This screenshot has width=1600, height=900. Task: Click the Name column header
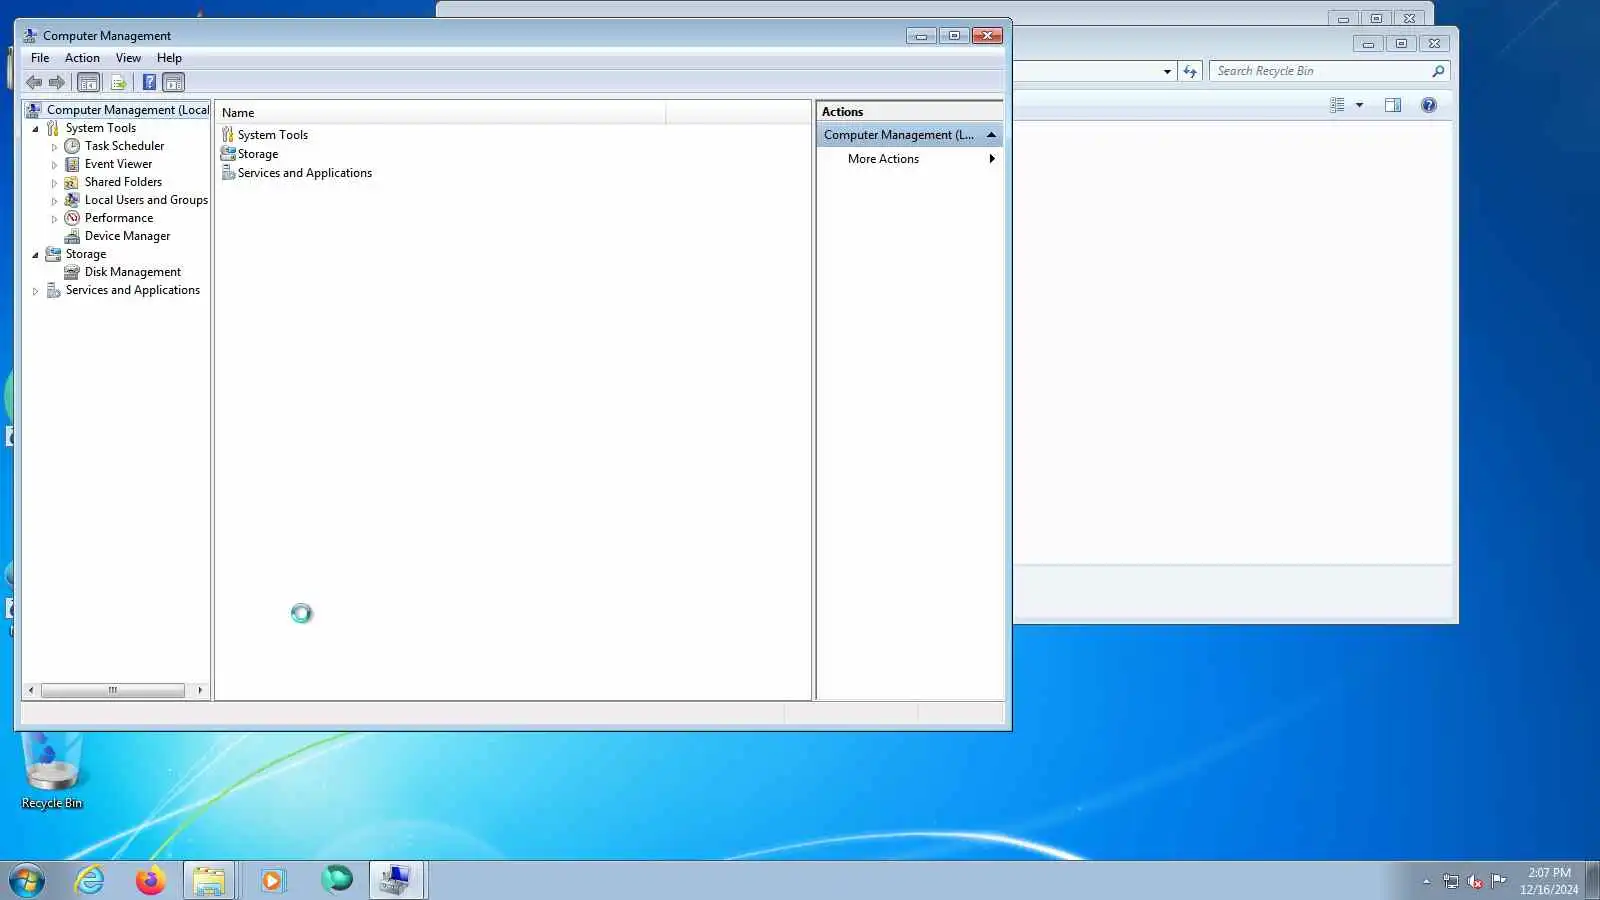(441, 113)
